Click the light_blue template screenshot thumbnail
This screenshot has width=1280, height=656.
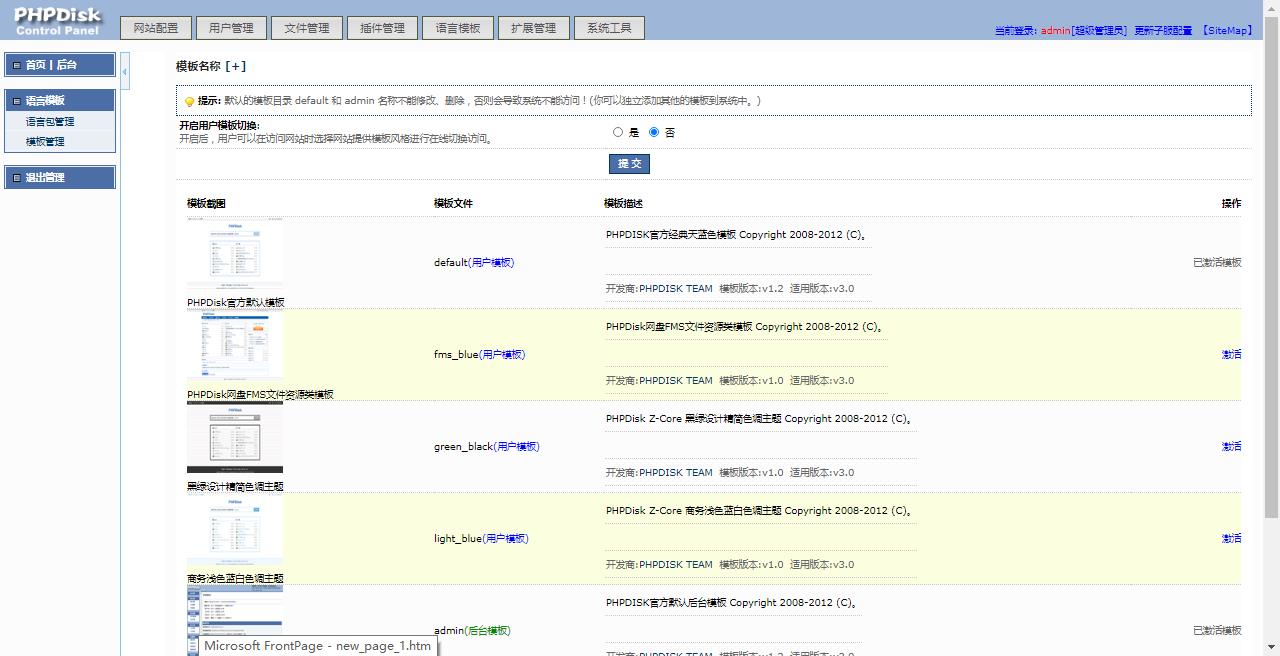coord(235,531)
